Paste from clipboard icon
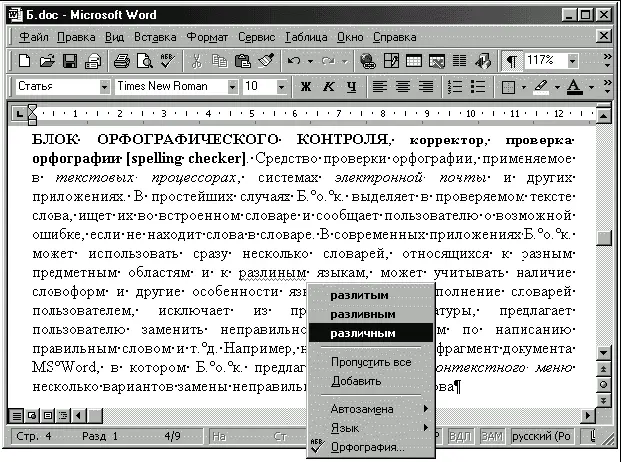The height and width of the screenshot is (462, 621). pyautogui.click(x=242, y=61)
